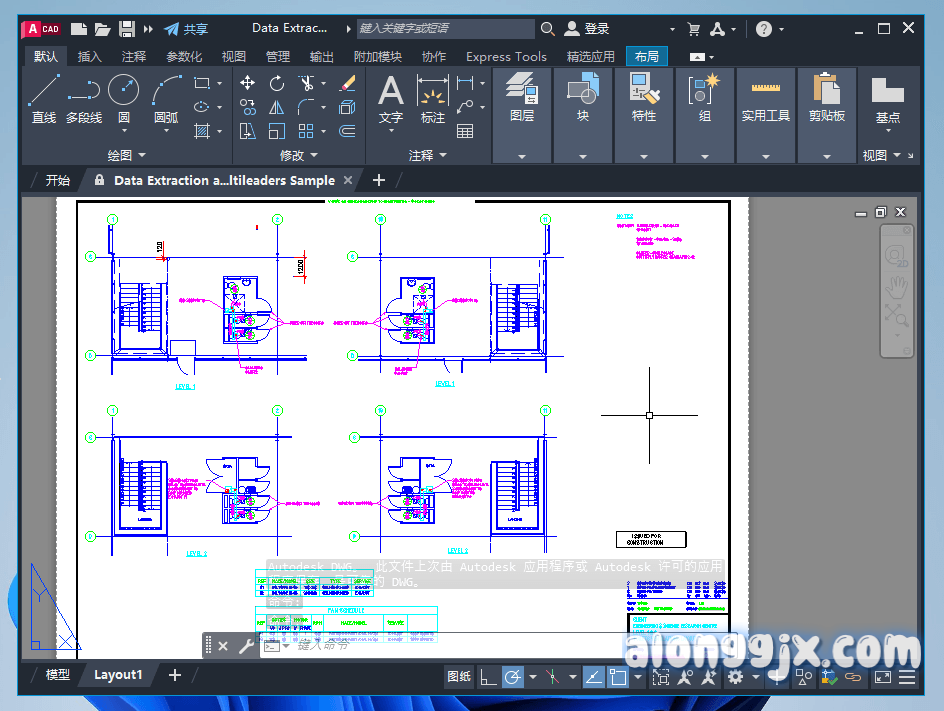Switch to the Model (模型) tab
Image resolution: width=944 pixels, height=711 pixels.
(x=58, y=675)
